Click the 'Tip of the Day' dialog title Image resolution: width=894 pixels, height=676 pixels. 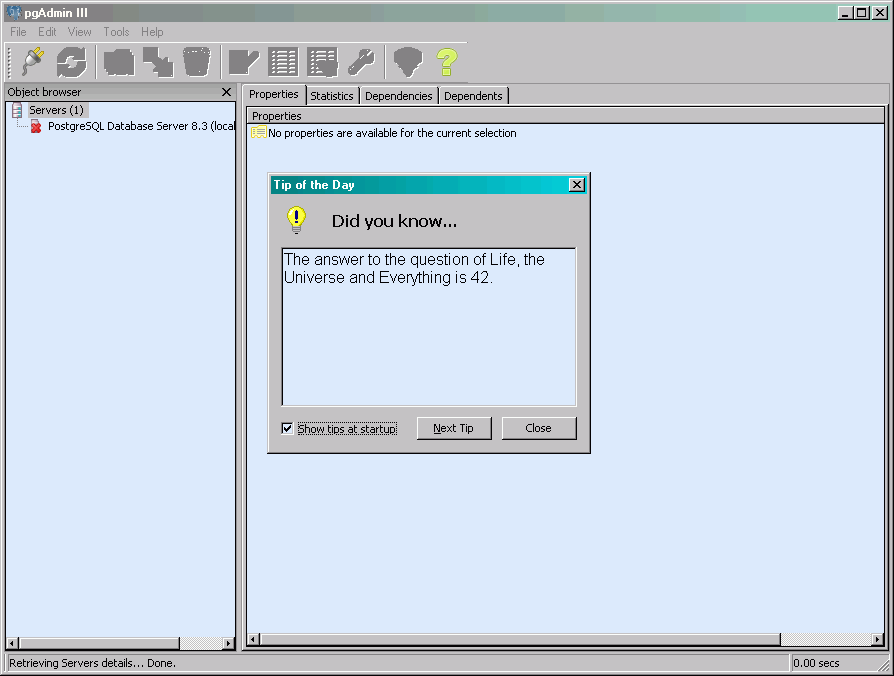pos(314,185)
